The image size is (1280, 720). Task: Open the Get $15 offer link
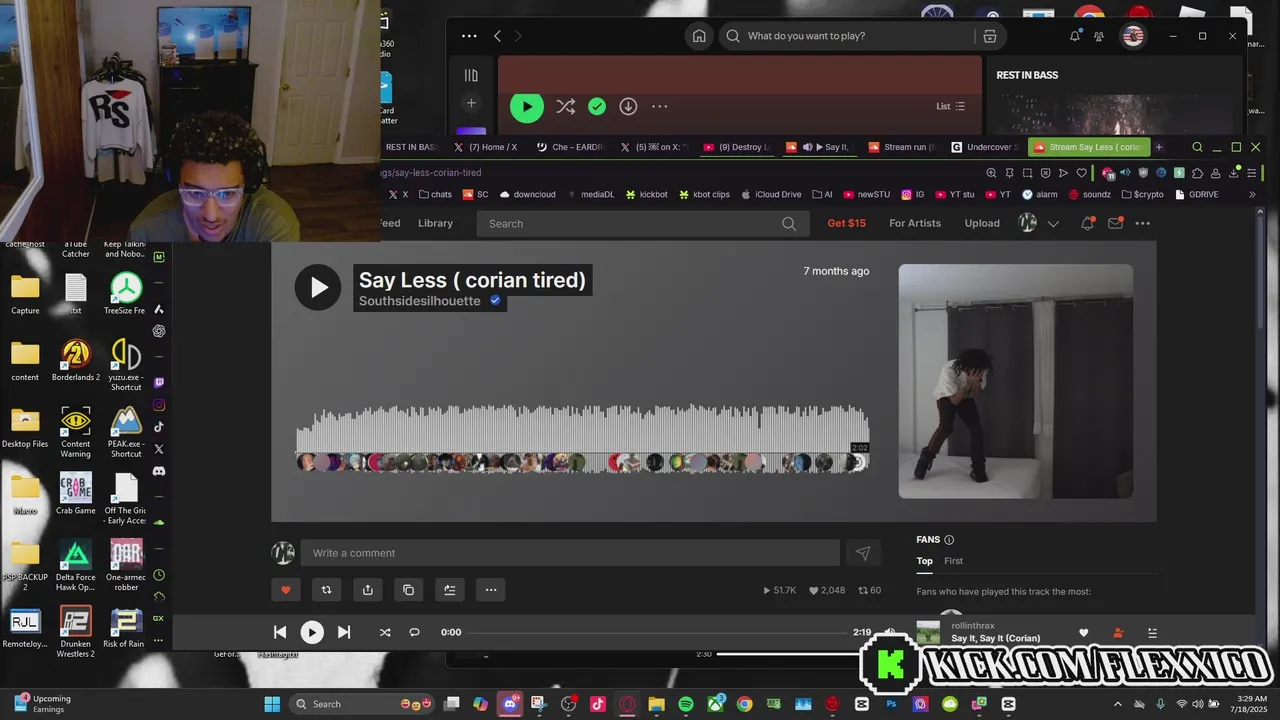click(x=847, y=223)
